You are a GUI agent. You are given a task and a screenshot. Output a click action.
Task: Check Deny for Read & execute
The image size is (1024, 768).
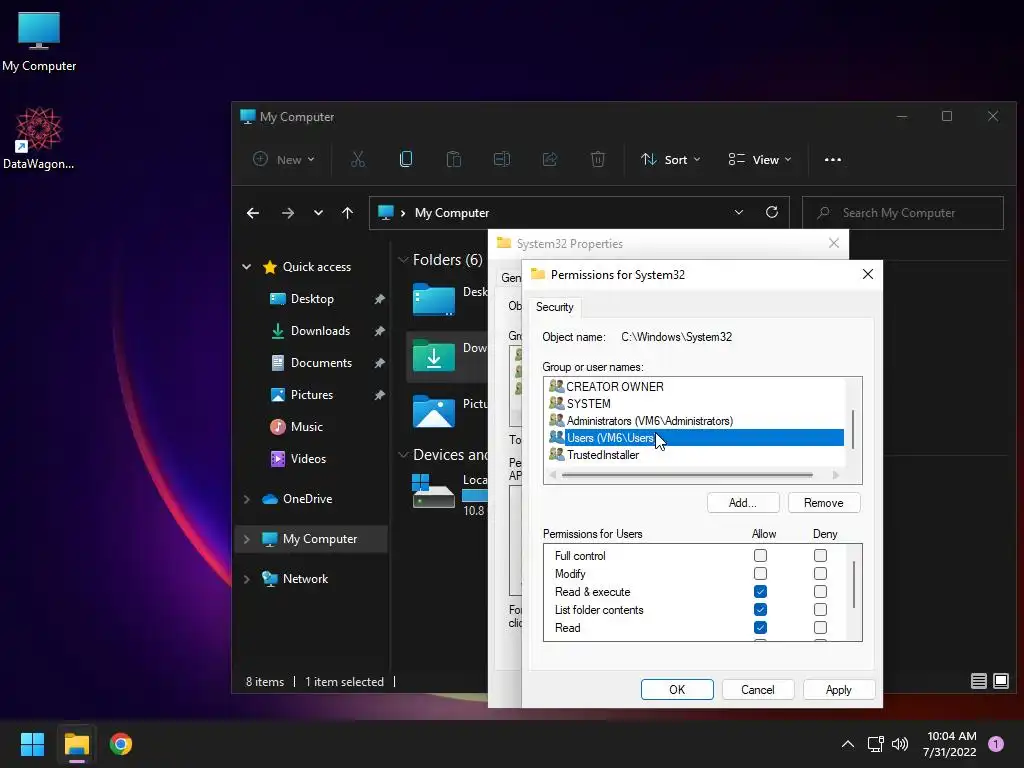(x=820, y=592)
